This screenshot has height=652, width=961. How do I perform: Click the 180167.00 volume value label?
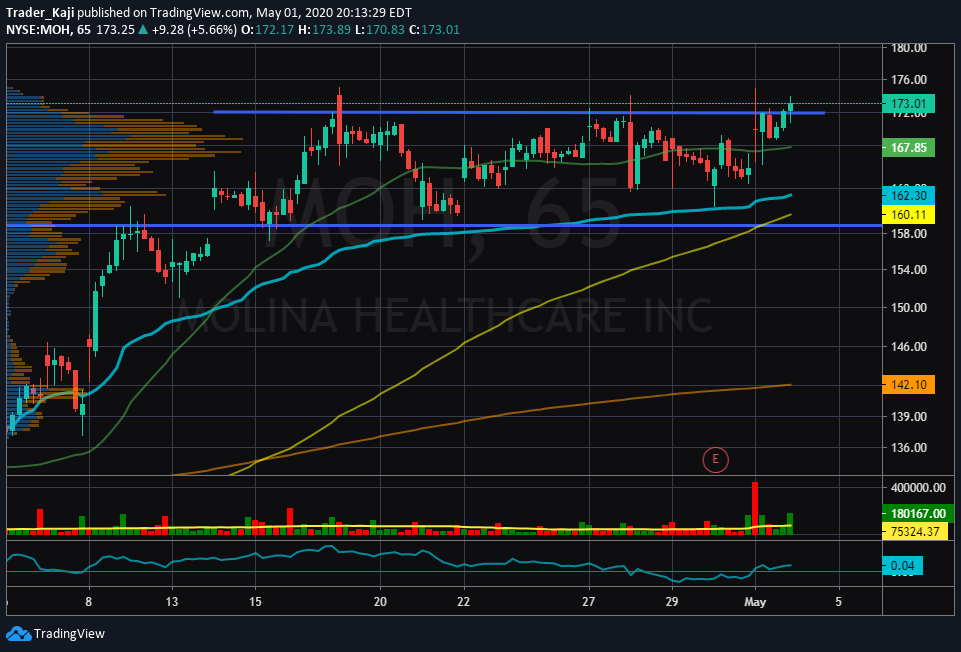pyautogui.click(x=917, y=513)
